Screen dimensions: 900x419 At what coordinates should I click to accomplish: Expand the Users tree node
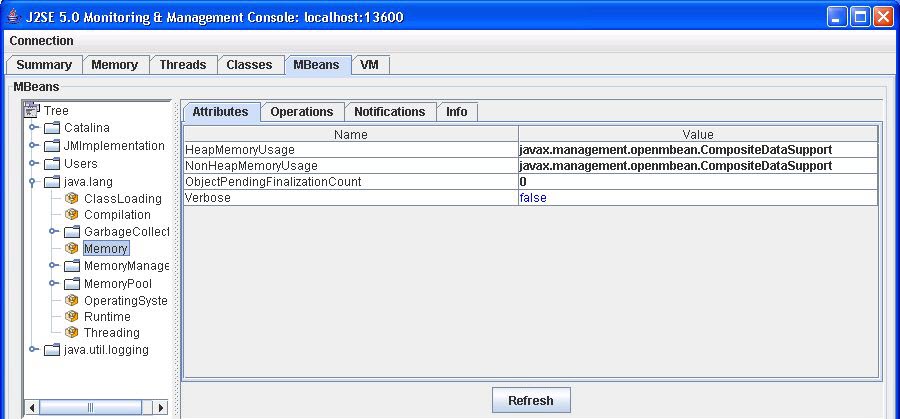34,164
